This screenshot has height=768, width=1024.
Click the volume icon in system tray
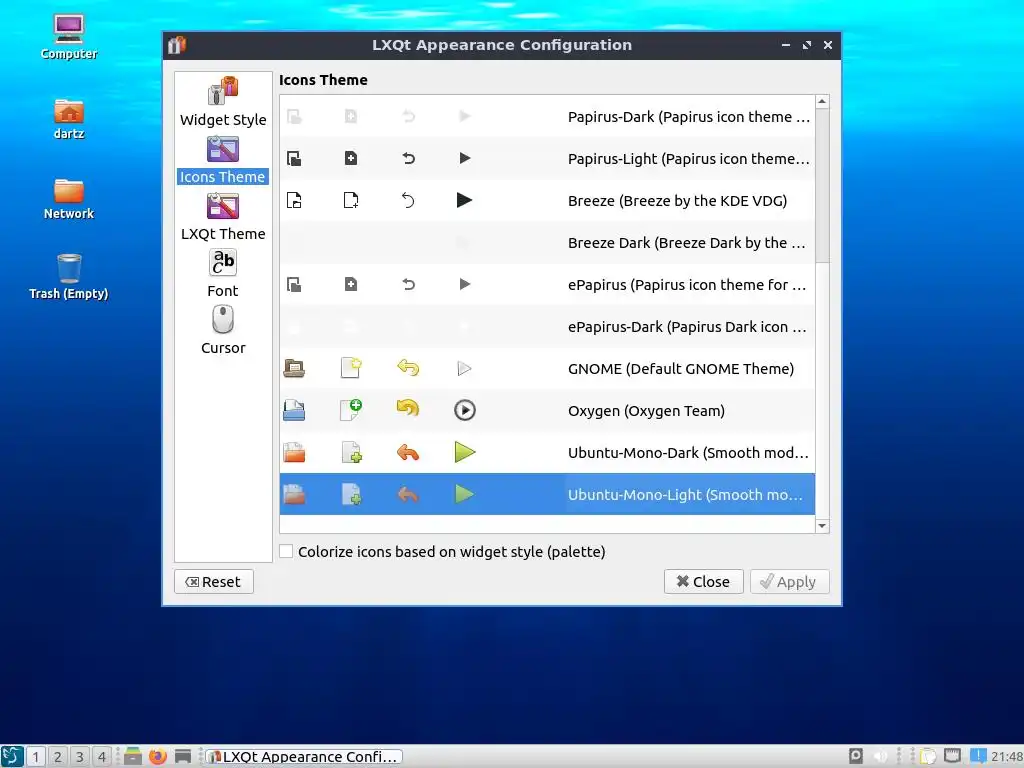coord(880,756)
